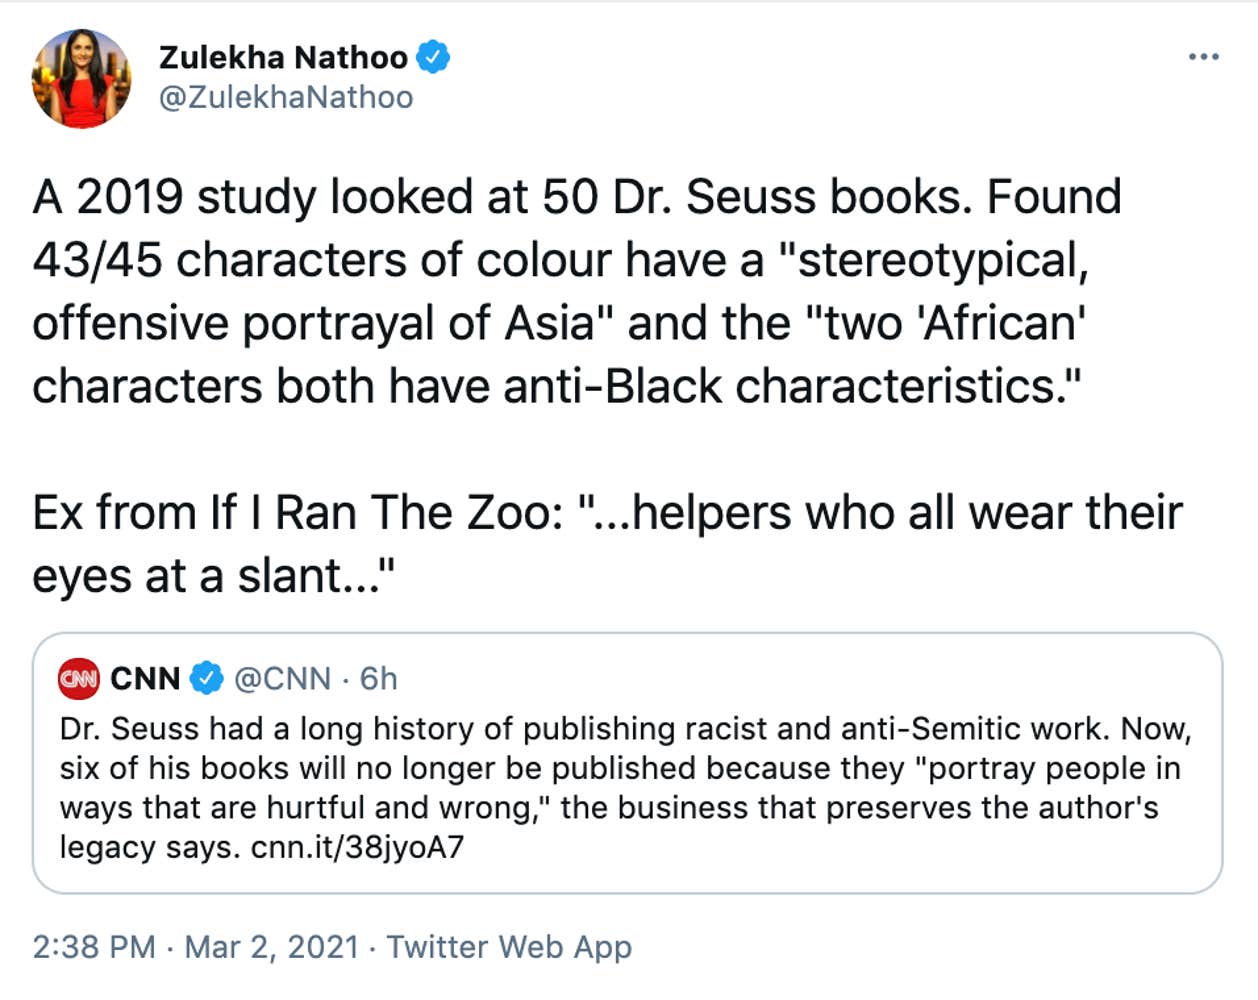The image size is (1258, 1000).
Task: Click the 2:38 PM tweet time
Action: tap(94, 947)
